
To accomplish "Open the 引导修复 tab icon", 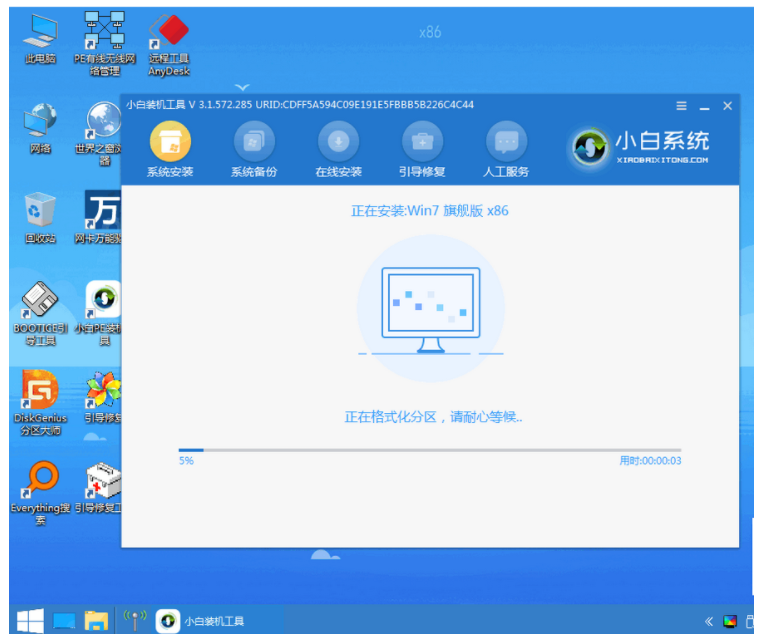I will [423, 141].
